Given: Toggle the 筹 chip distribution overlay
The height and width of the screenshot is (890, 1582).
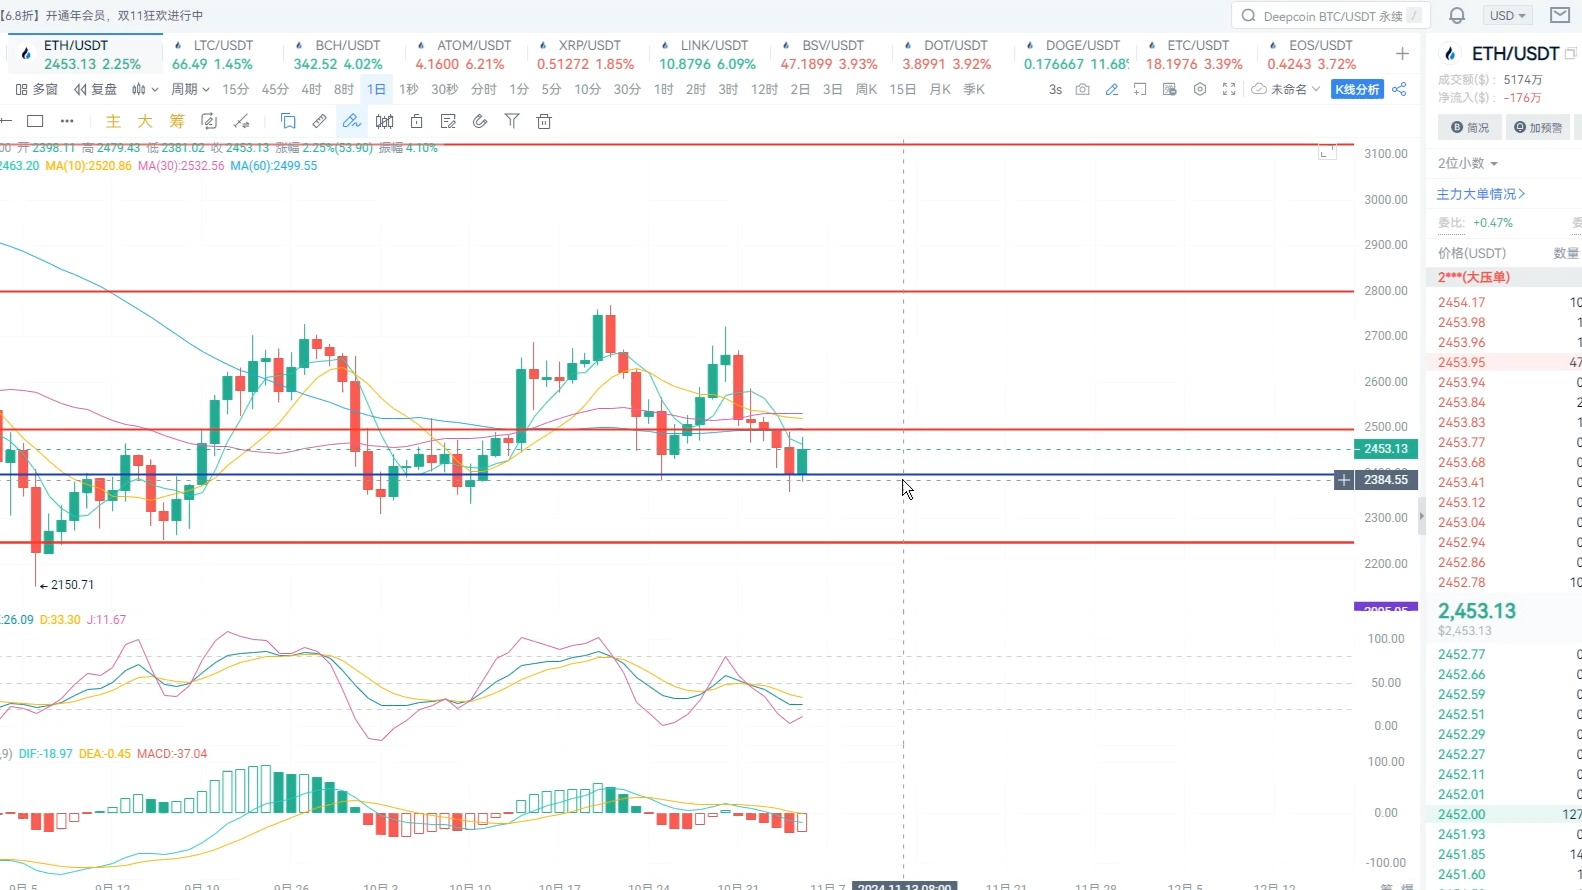Looking at the screenshot, I should [177, 121].
